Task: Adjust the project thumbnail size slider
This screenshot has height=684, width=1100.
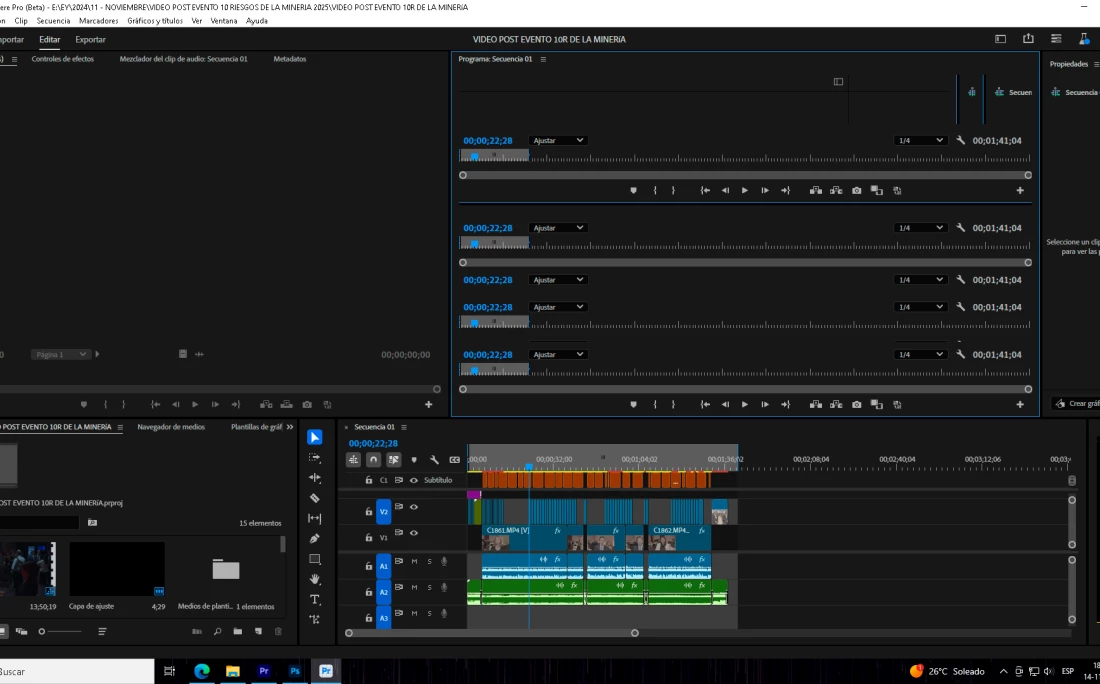Action: point(42,632)
